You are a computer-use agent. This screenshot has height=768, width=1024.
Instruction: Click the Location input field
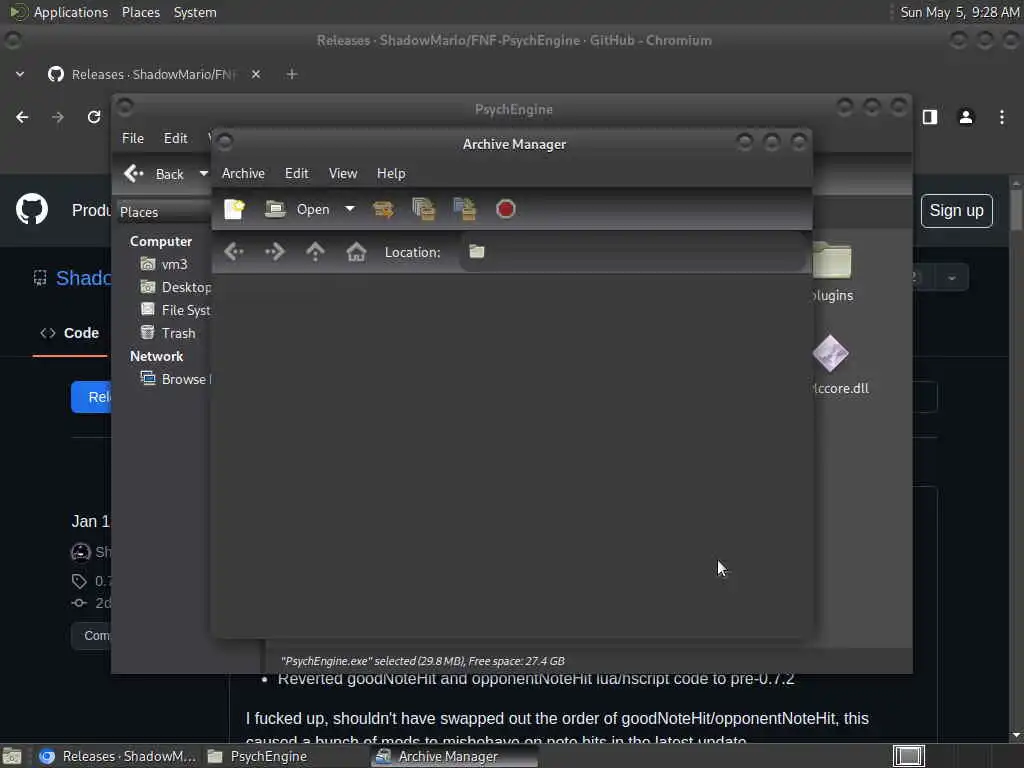coord(633,252)
